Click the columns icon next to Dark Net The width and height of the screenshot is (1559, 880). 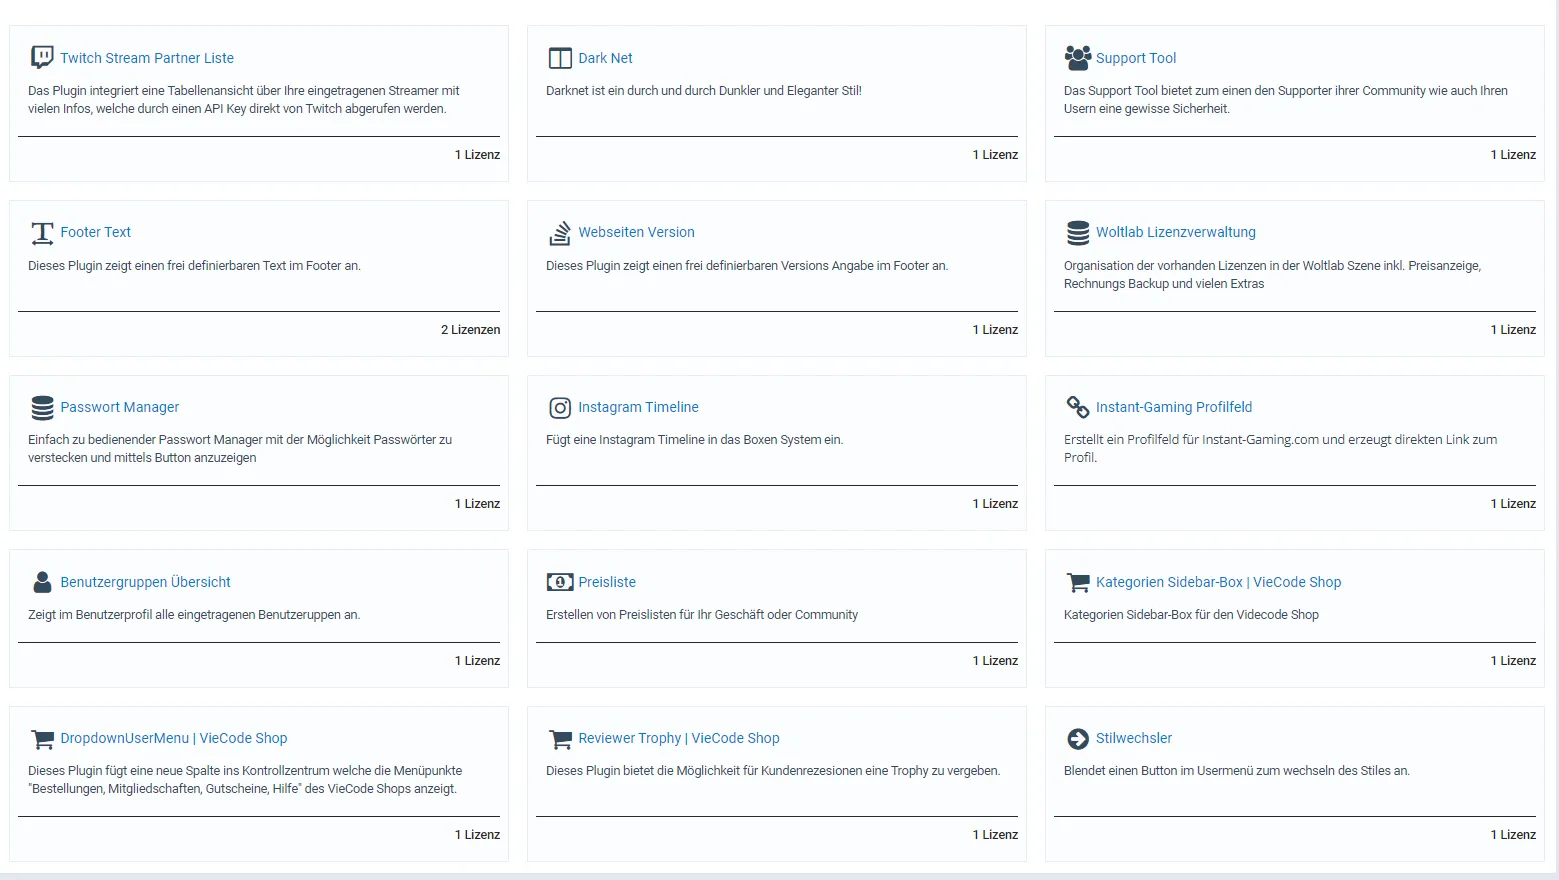tap(560, 58)
